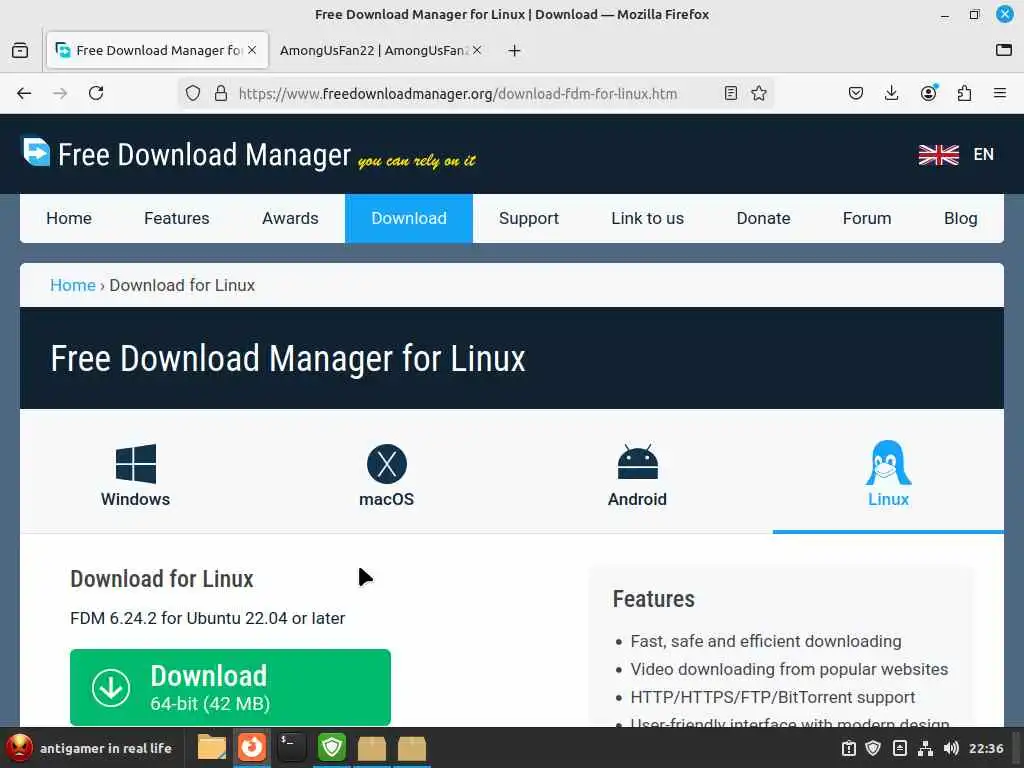The height and width of the screenshot is (768, 1024).
Task: Open the volume speaker tray icon
Action: tap(952, 748)
